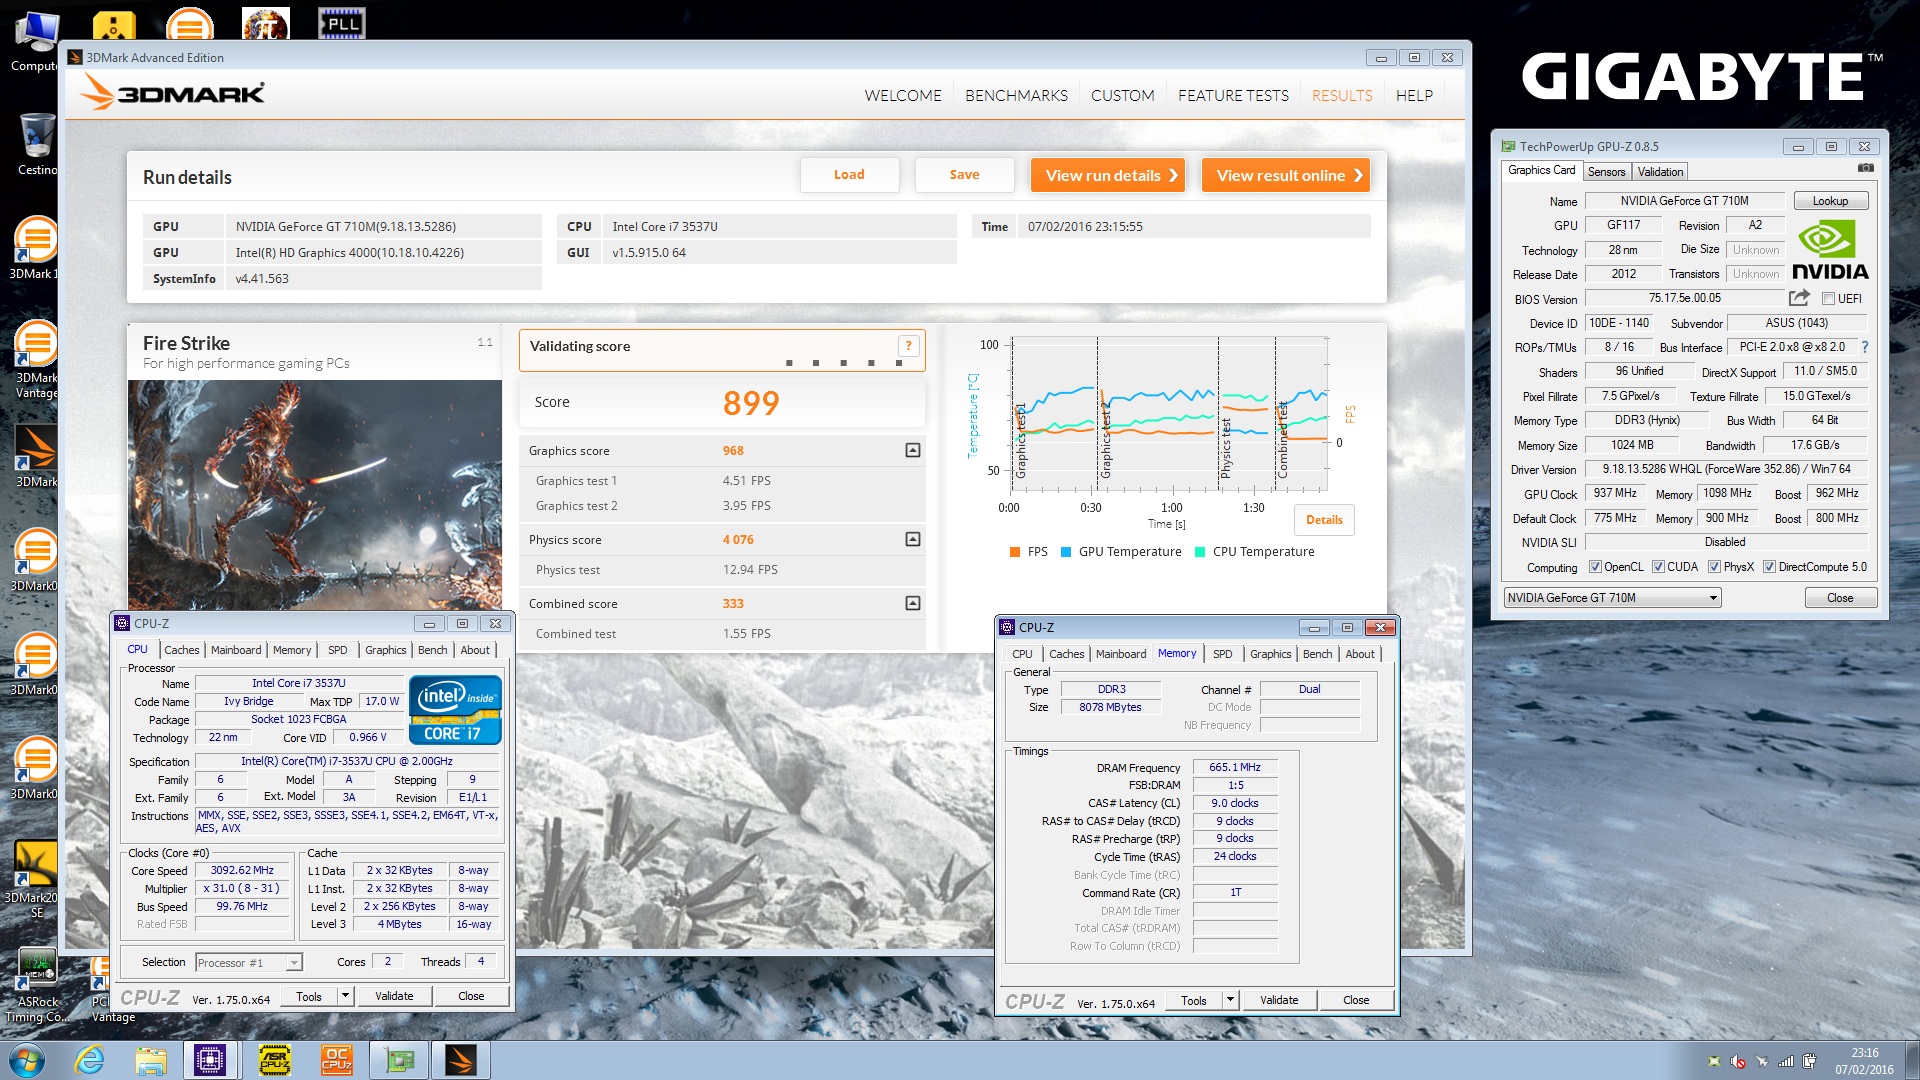The width and height of the screenshot is (1920, 1080).
Task: Click the NVIDIA logo in GPU-Z
Action: (1830, 250)
